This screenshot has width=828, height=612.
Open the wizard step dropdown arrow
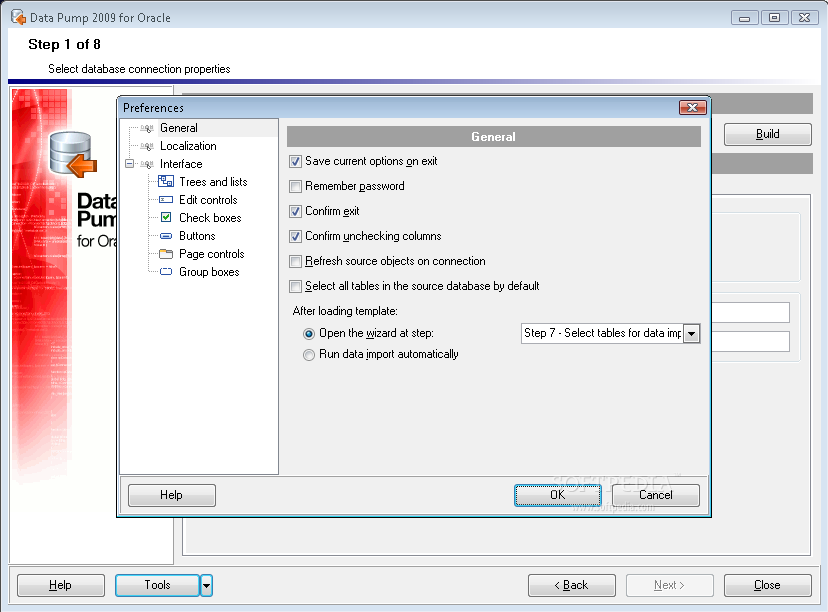tap(691, 334)
